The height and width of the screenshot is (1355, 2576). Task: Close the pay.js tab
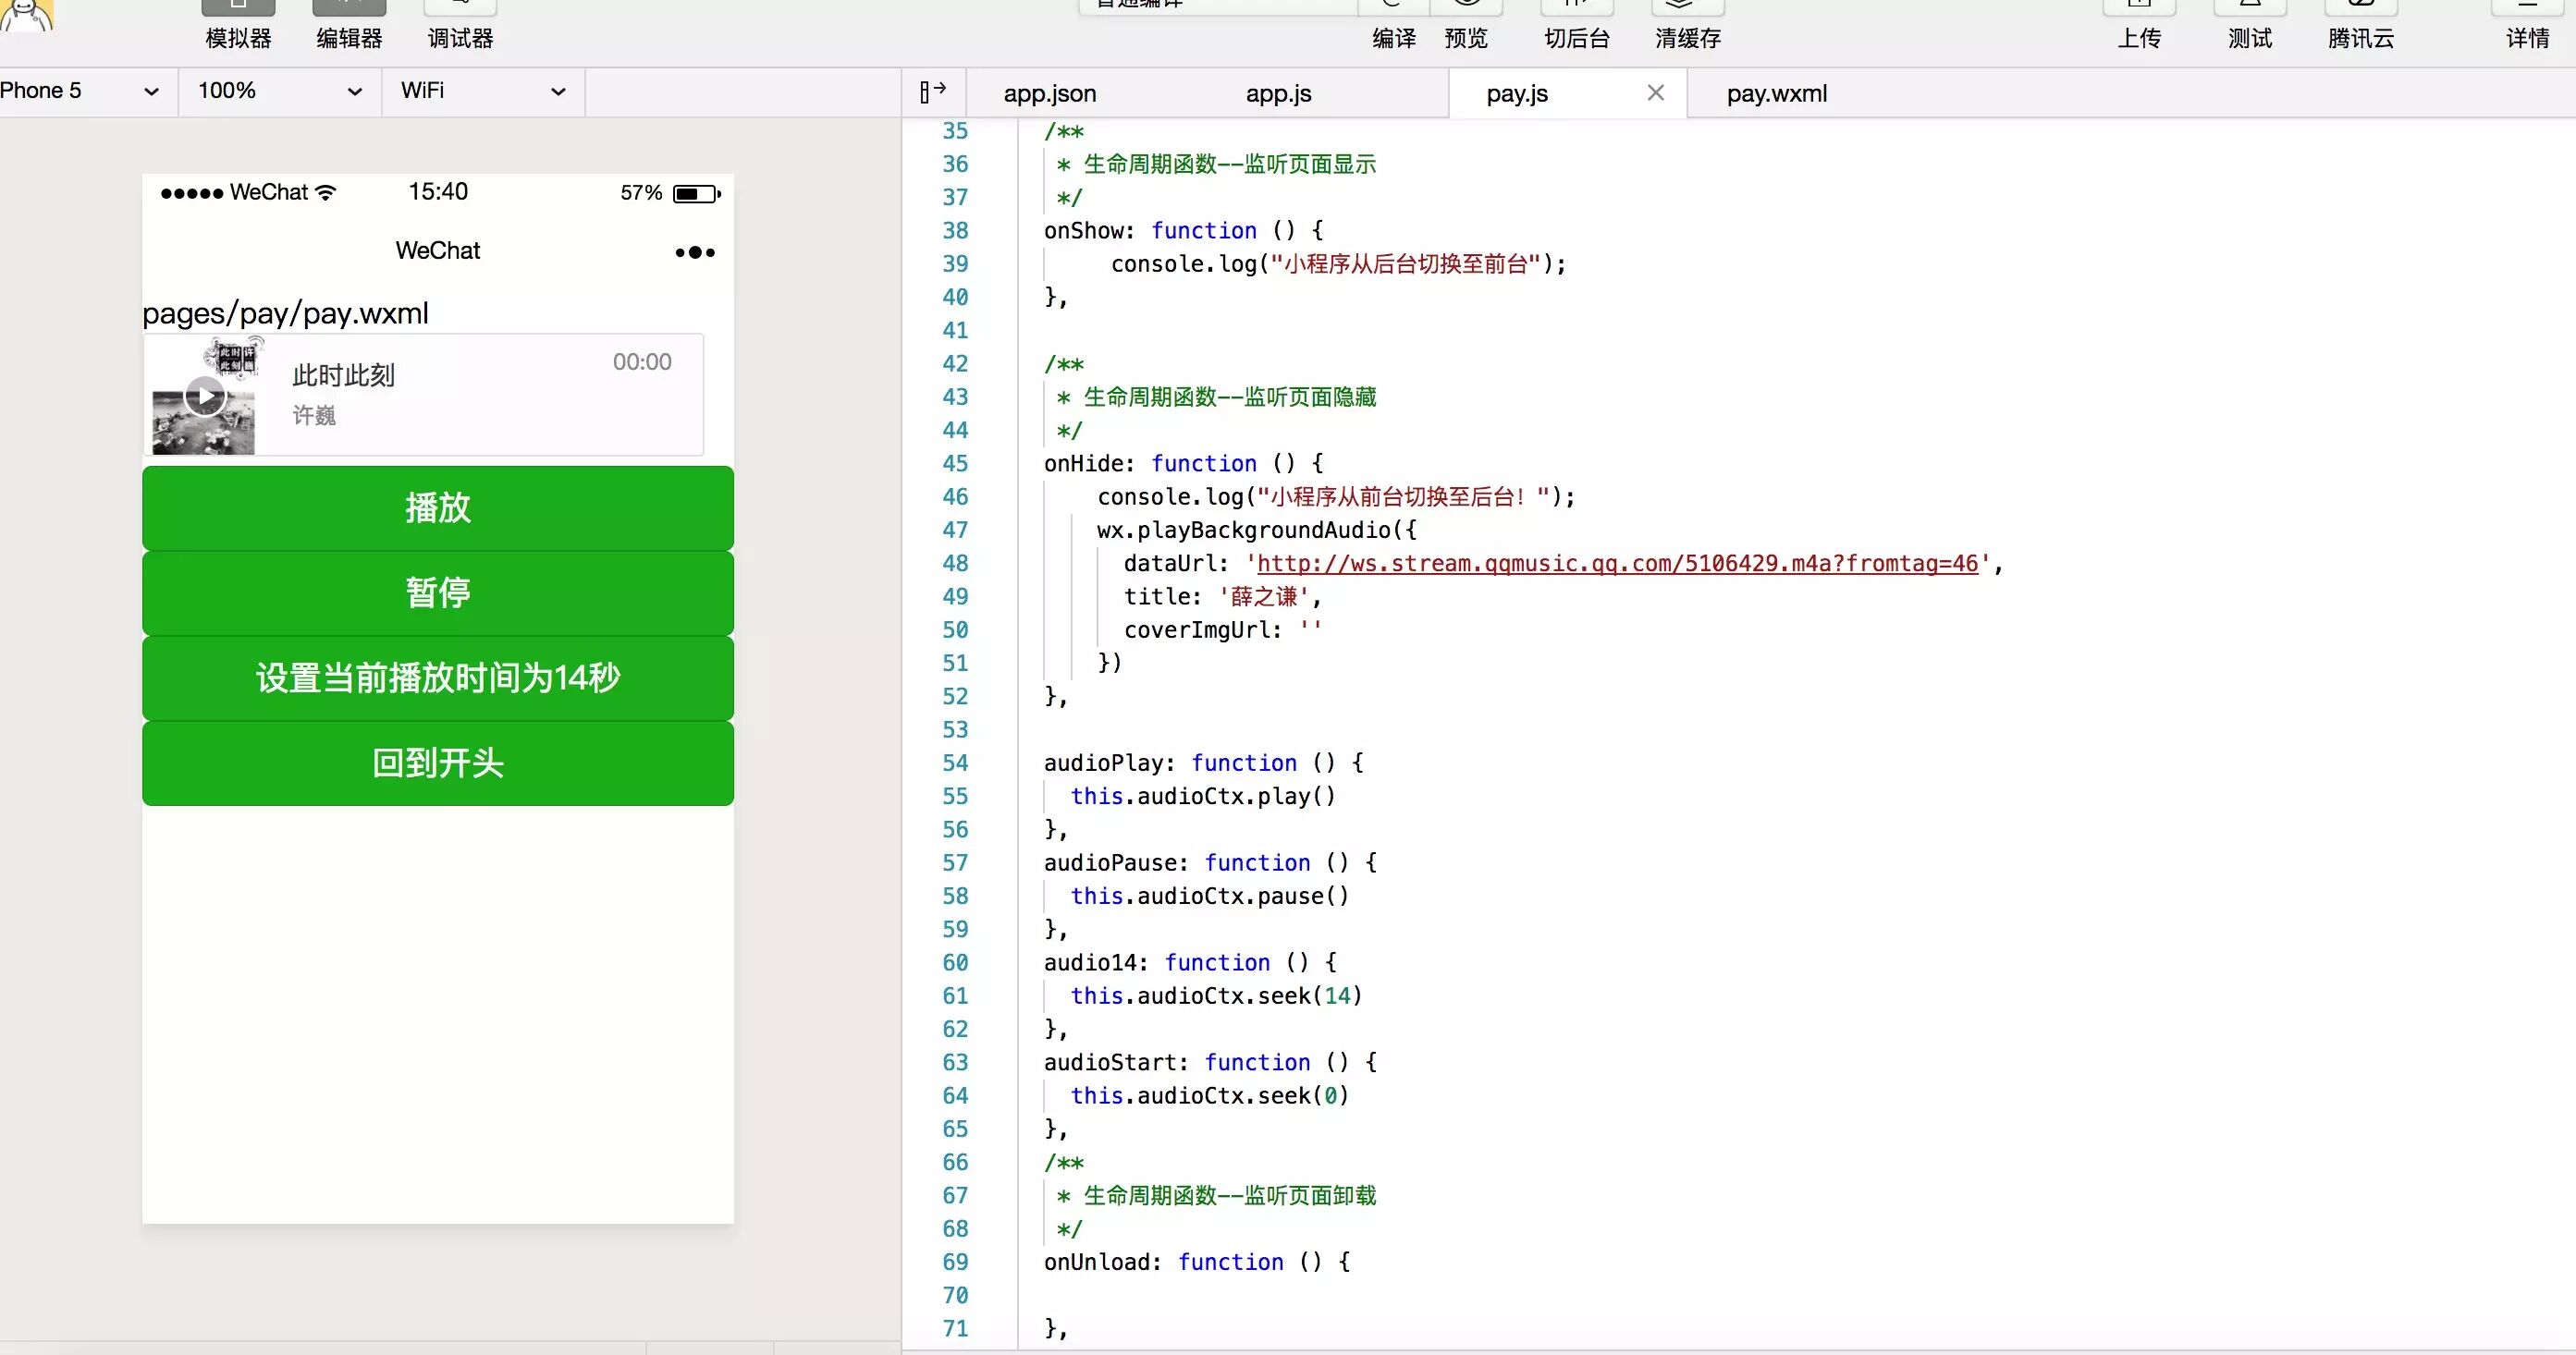(x=1655, y=92)
